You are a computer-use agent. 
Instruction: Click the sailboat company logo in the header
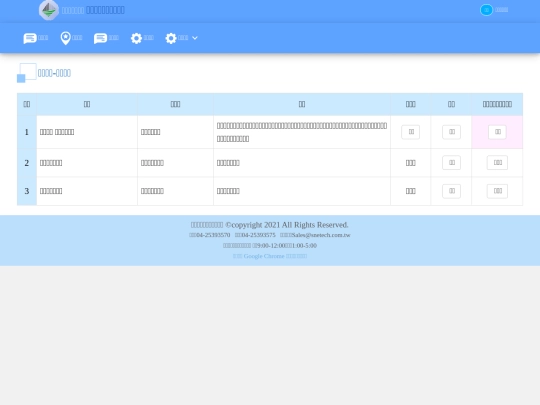49,10
